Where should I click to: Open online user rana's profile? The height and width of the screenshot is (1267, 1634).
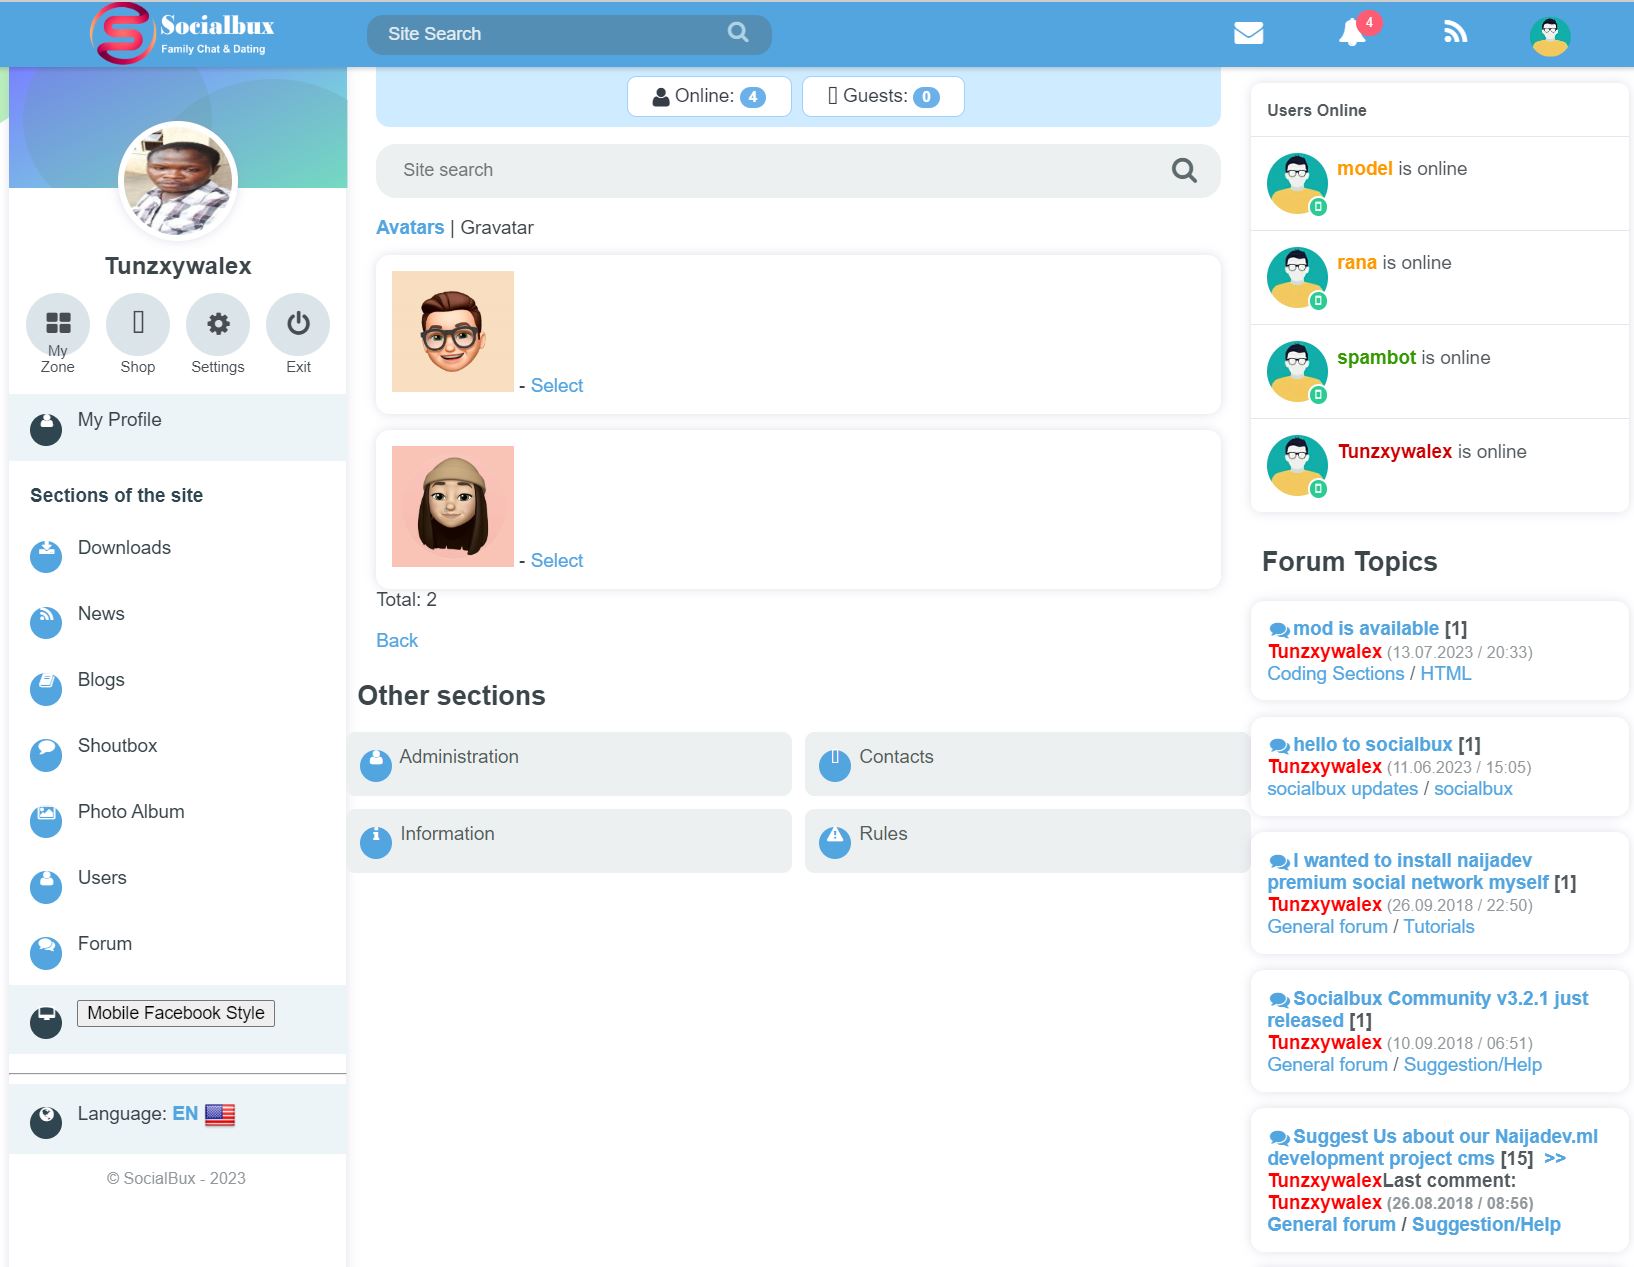[1357, 262]
